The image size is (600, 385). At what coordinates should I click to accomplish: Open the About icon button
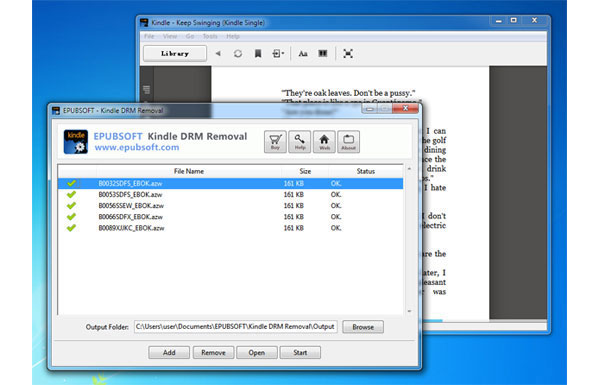349,142
